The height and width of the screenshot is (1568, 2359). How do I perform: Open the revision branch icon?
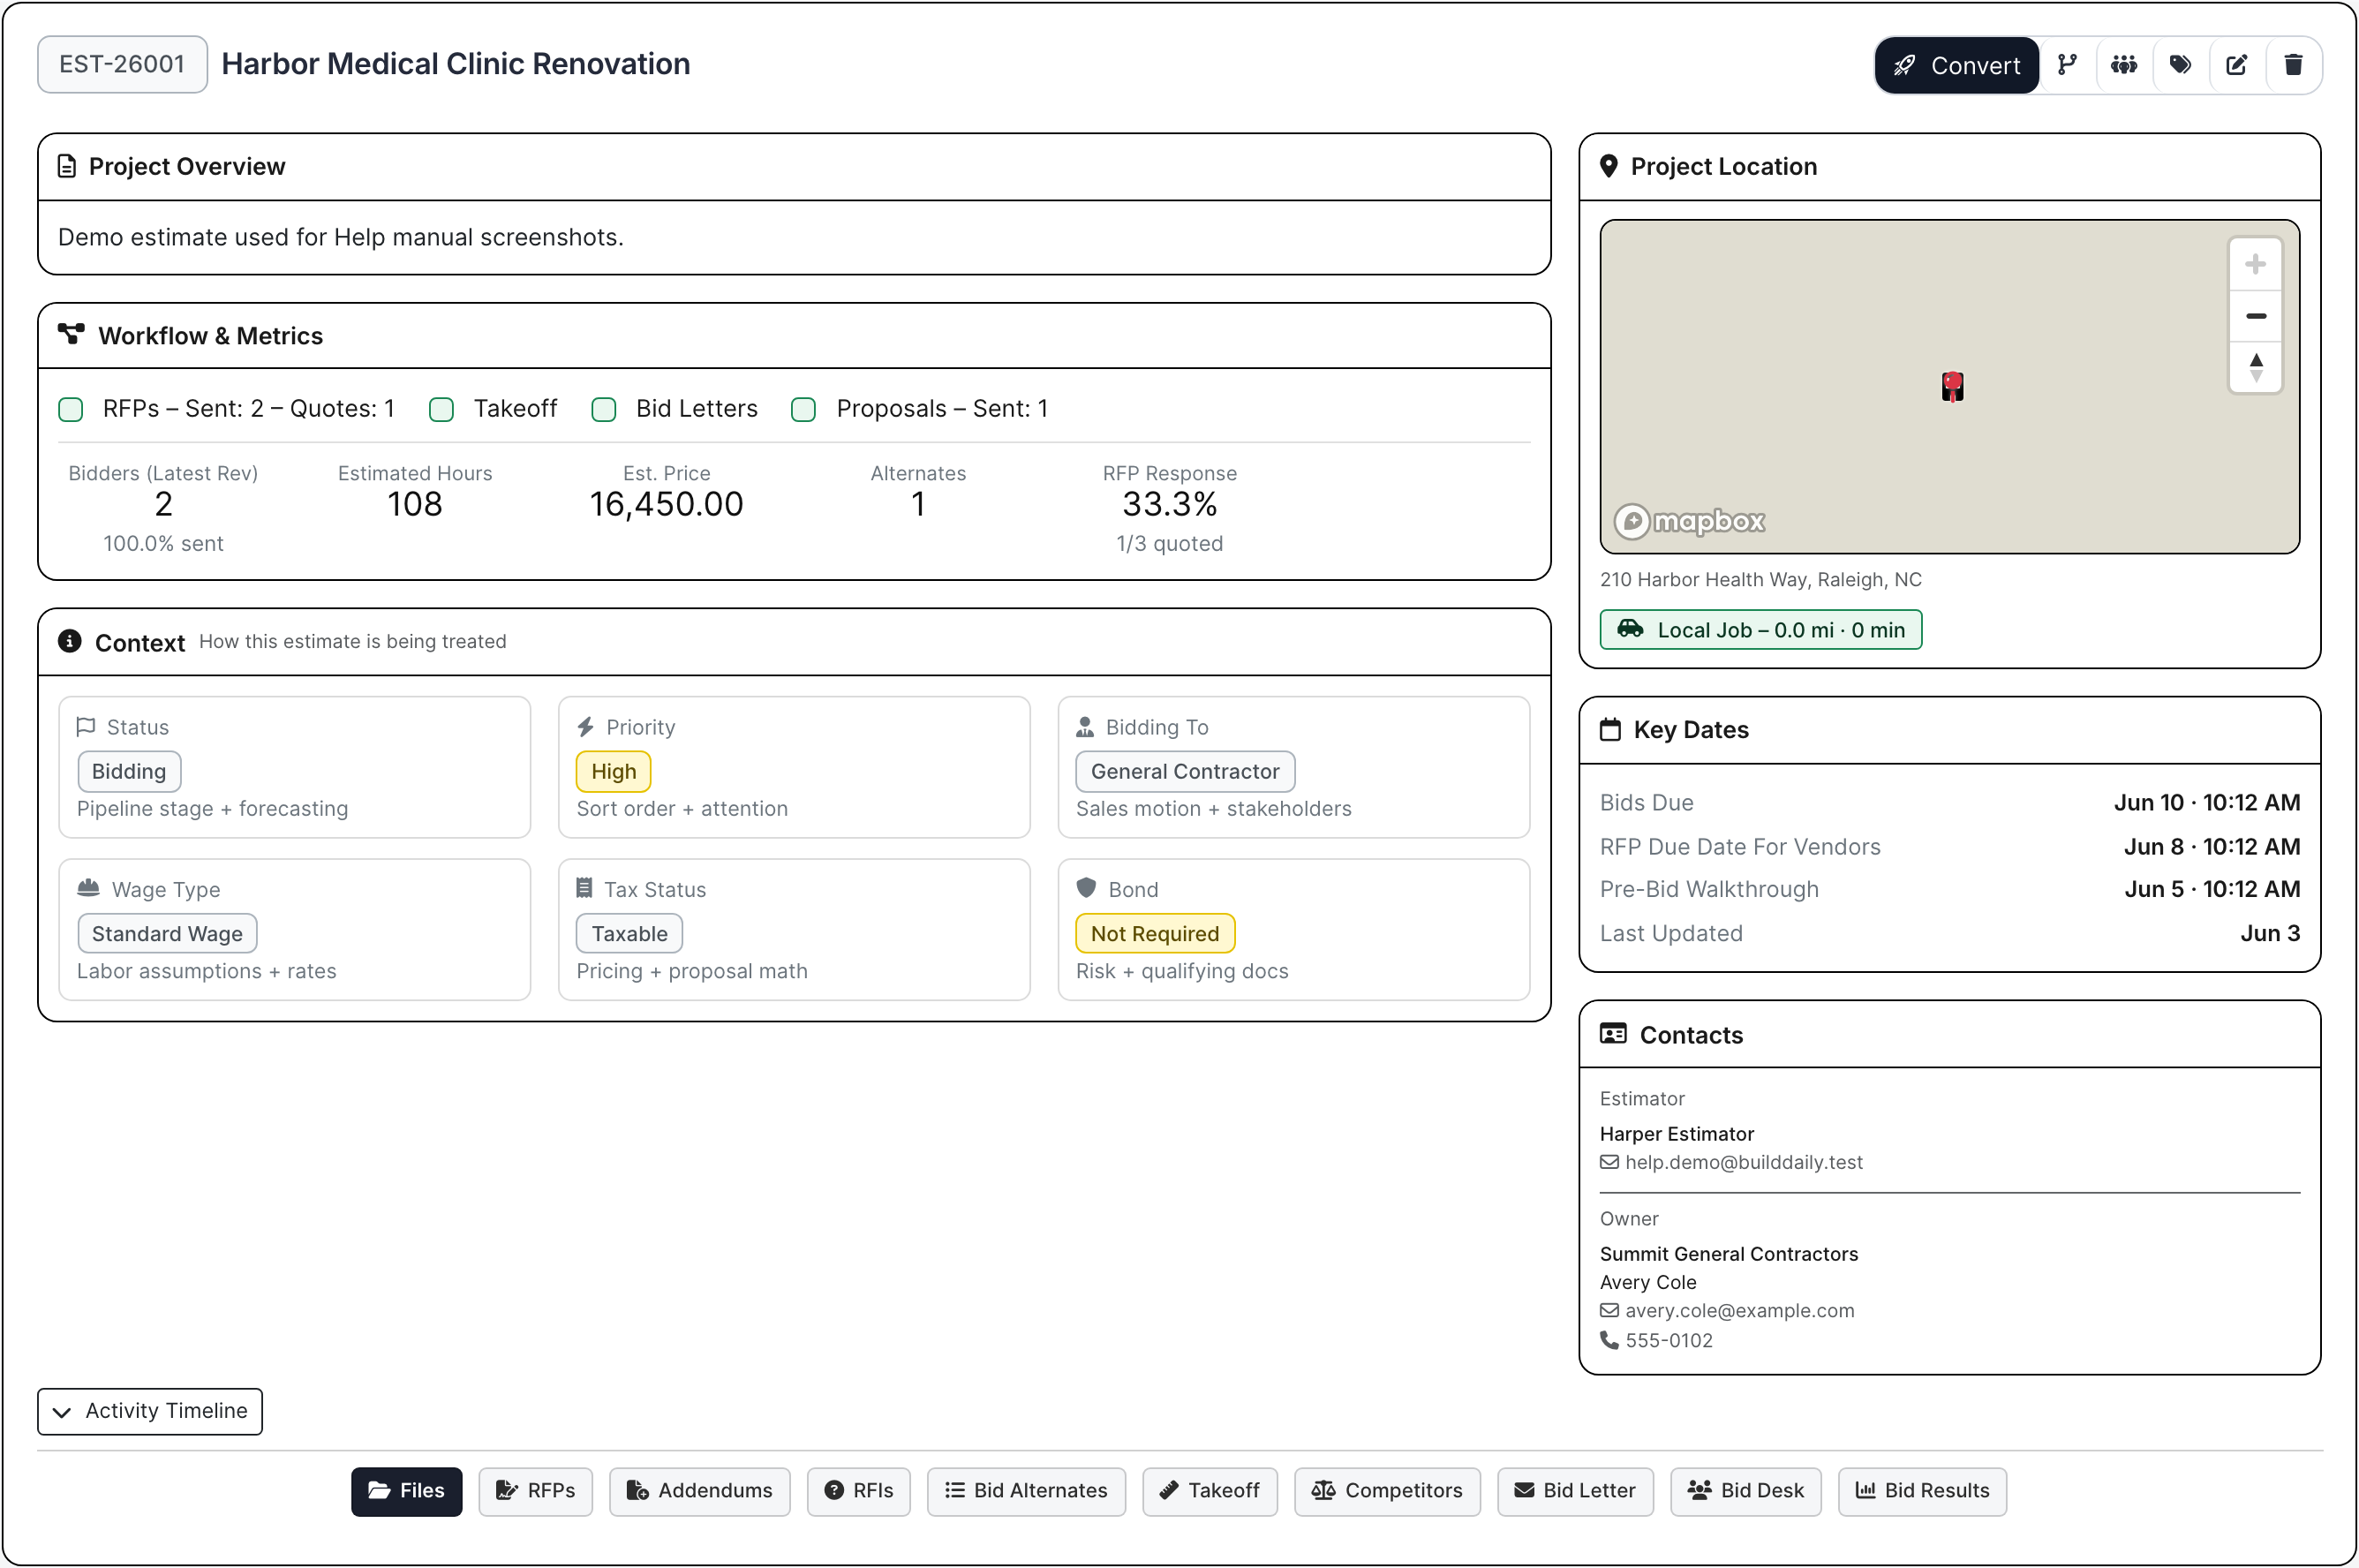pos(2067,65)
